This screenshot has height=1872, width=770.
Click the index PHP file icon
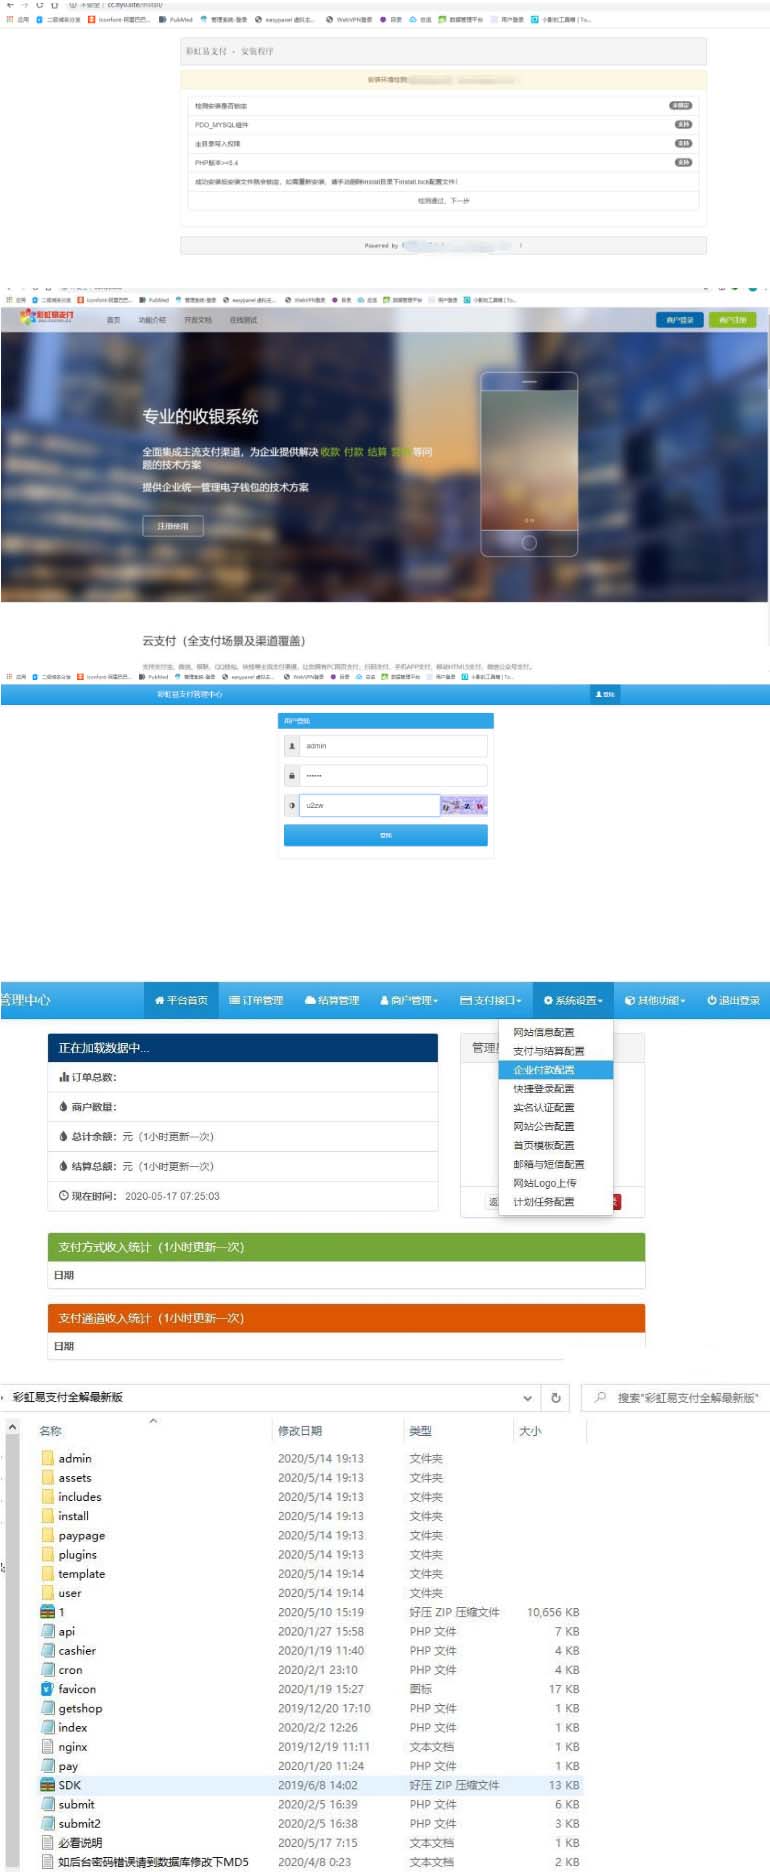click(x=48, y=1727)
